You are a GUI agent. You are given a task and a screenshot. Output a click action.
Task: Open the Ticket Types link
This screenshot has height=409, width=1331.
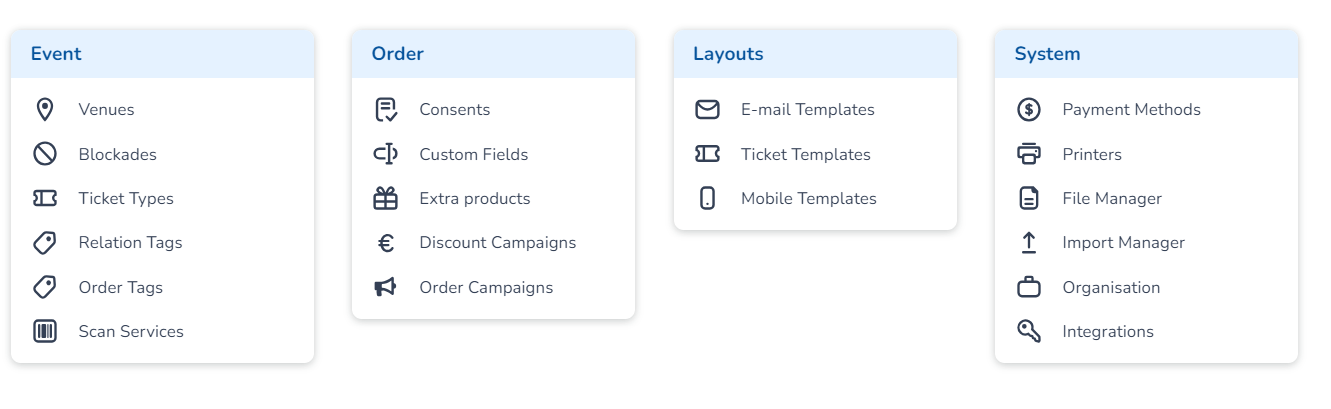coord(126,199)
